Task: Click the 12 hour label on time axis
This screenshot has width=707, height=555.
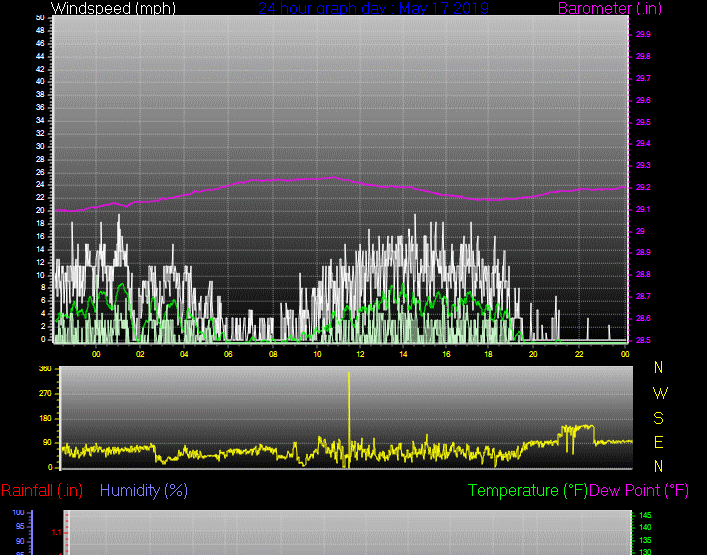Action: (x=360, y=354)
